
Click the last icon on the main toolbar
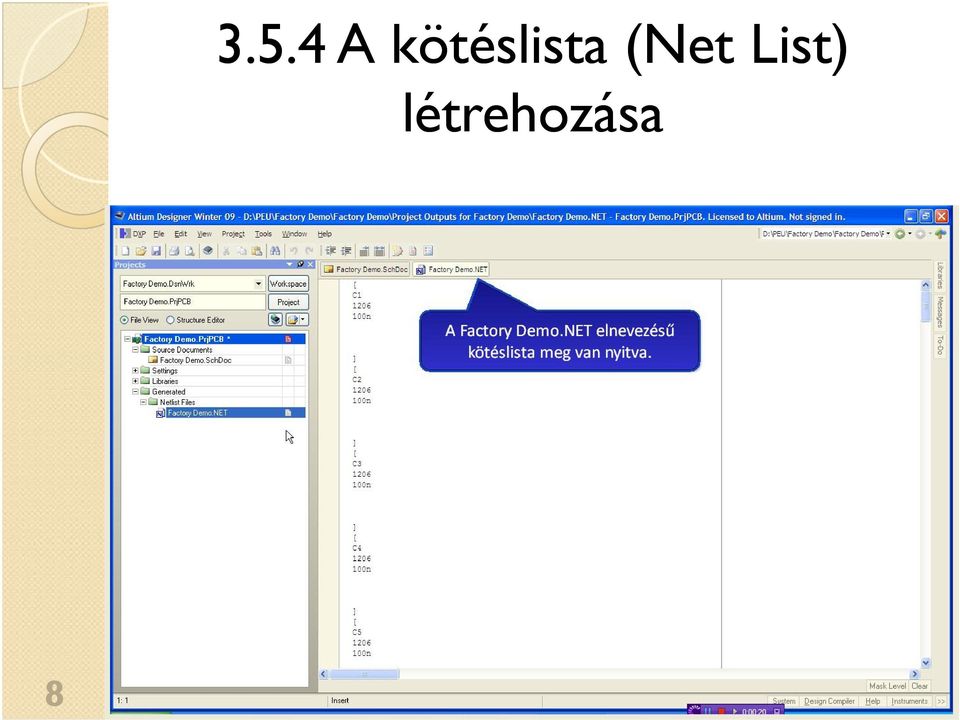coord(428,251)
